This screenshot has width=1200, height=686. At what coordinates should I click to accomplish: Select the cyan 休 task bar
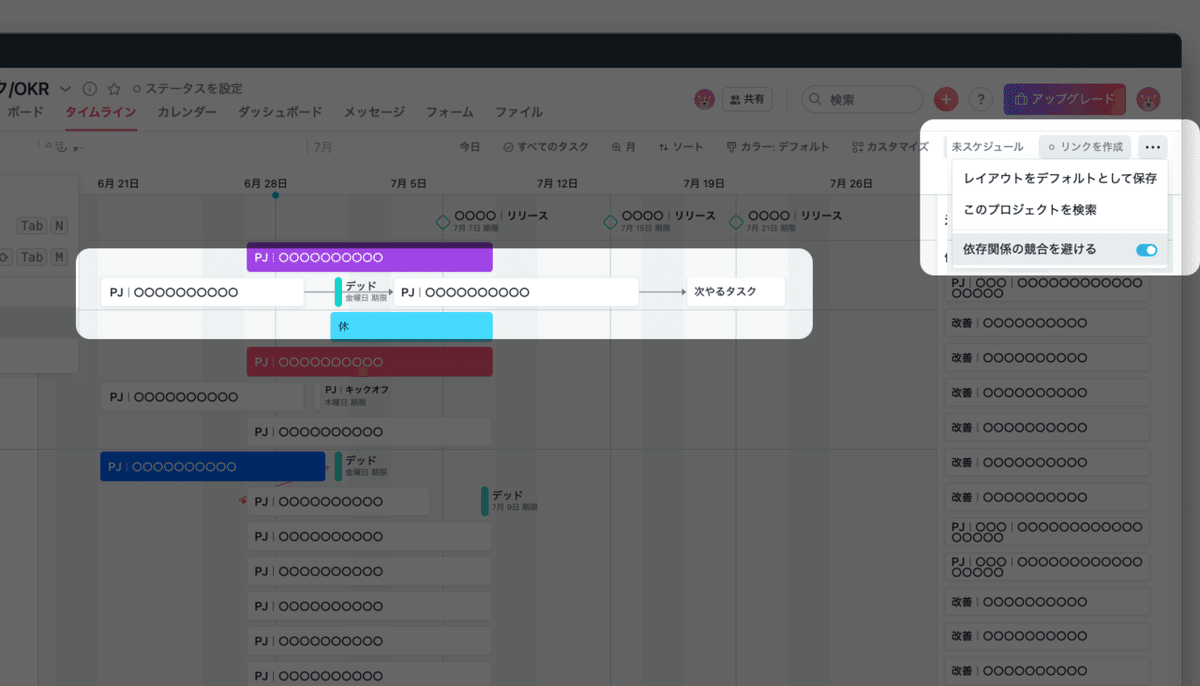tap(411, 326)
